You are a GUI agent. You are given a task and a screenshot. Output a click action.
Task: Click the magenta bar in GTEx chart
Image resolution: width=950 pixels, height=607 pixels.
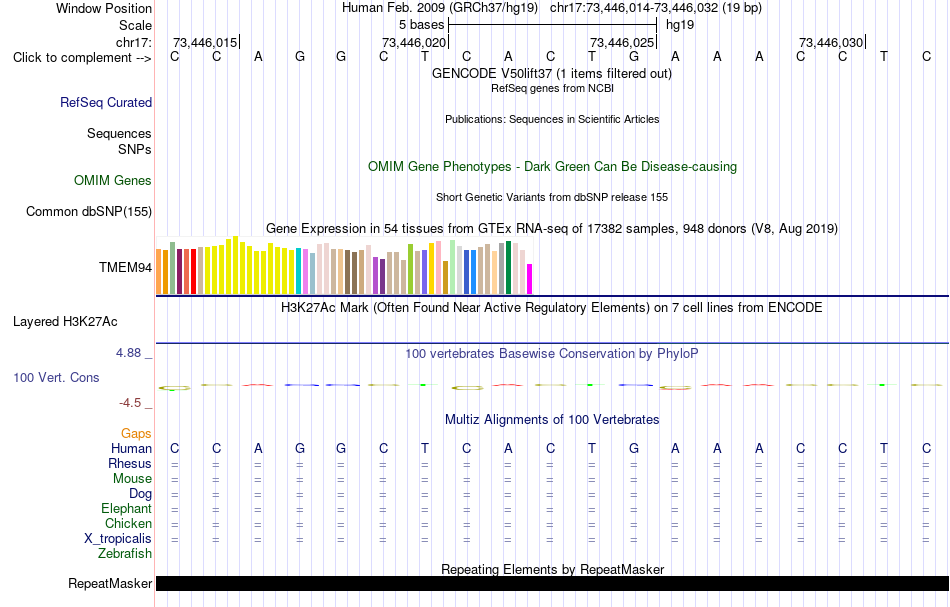529,279
